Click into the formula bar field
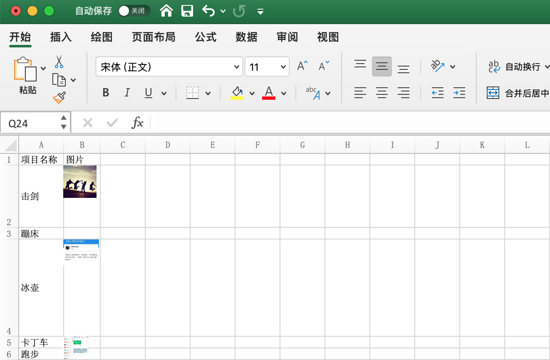 353,123
